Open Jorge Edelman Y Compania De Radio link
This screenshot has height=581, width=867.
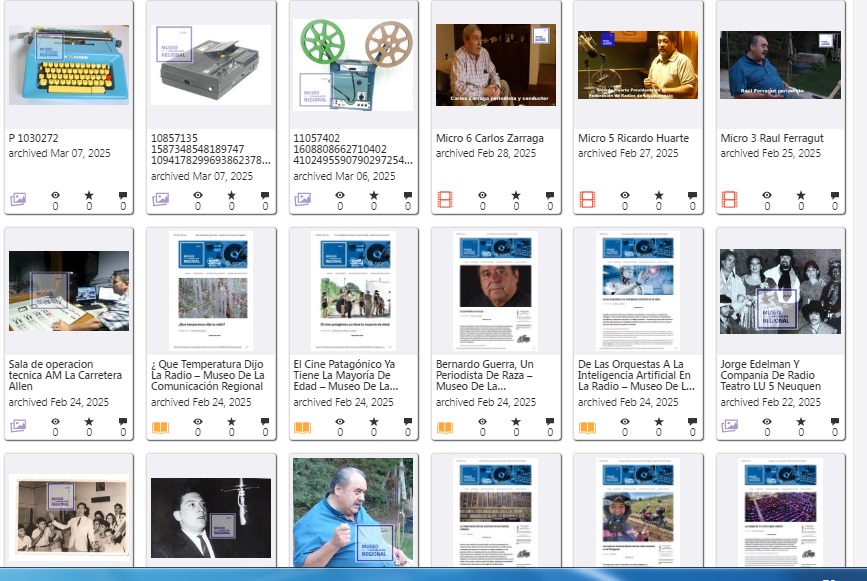770,375
